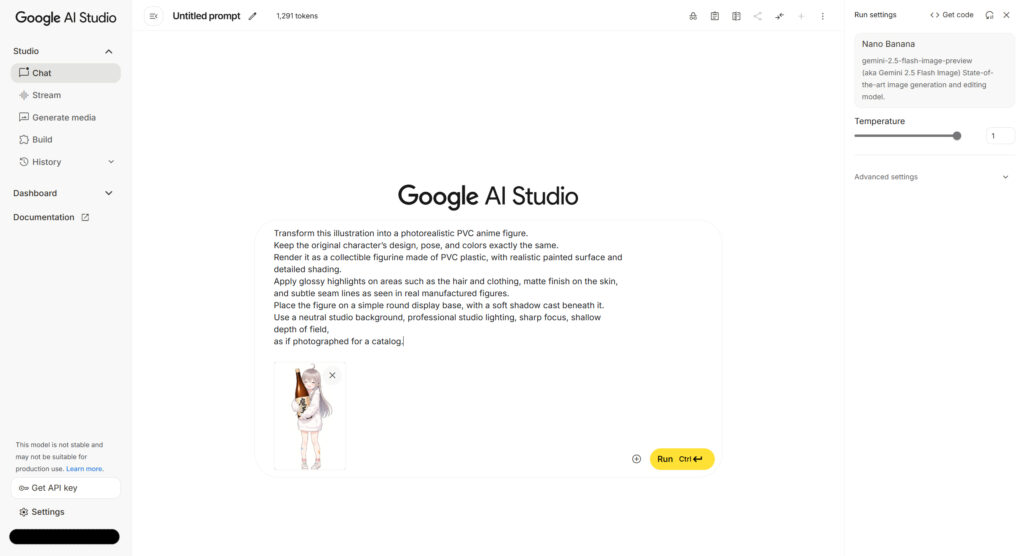Click the 'Untitled prompt' title text
Screen dimensions: 1024x556
pos(206,16)
